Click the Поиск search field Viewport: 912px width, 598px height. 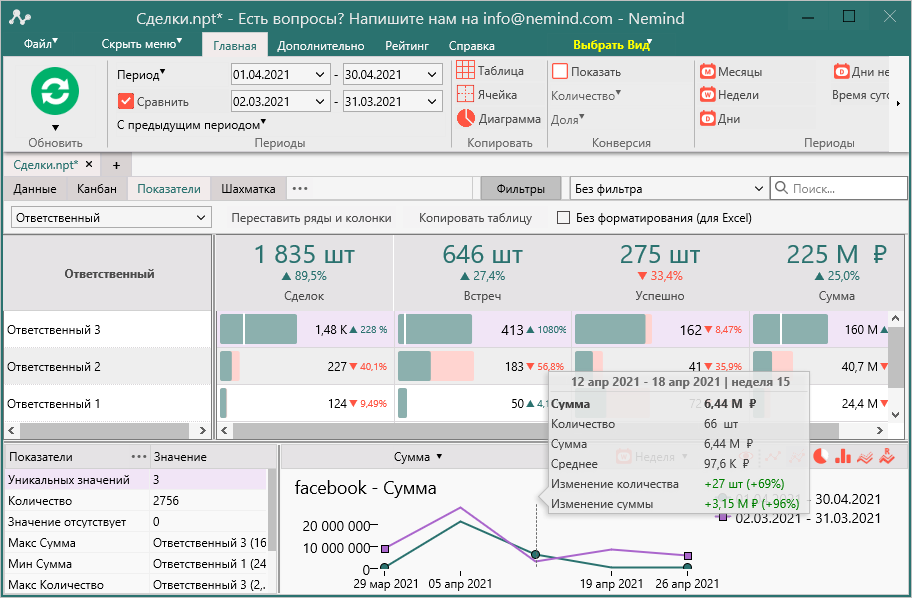point(845,189)
